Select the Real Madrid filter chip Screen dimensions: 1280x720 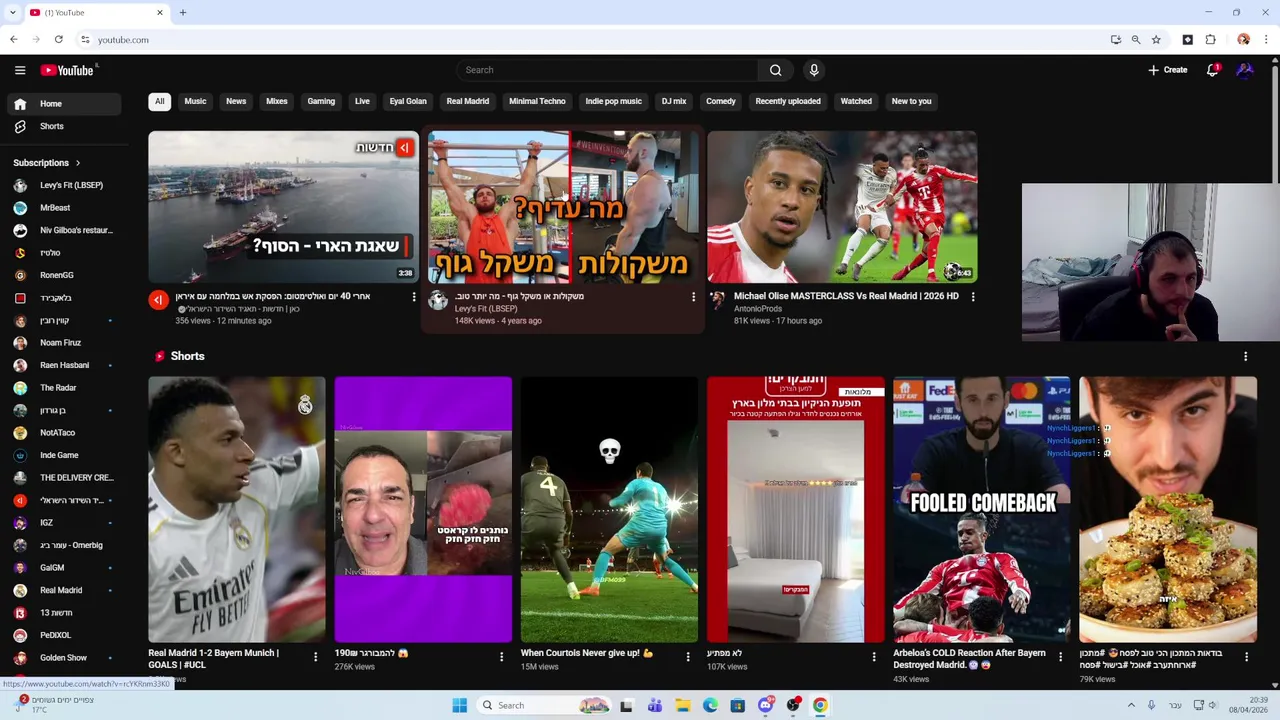click(x=468, y=101)
